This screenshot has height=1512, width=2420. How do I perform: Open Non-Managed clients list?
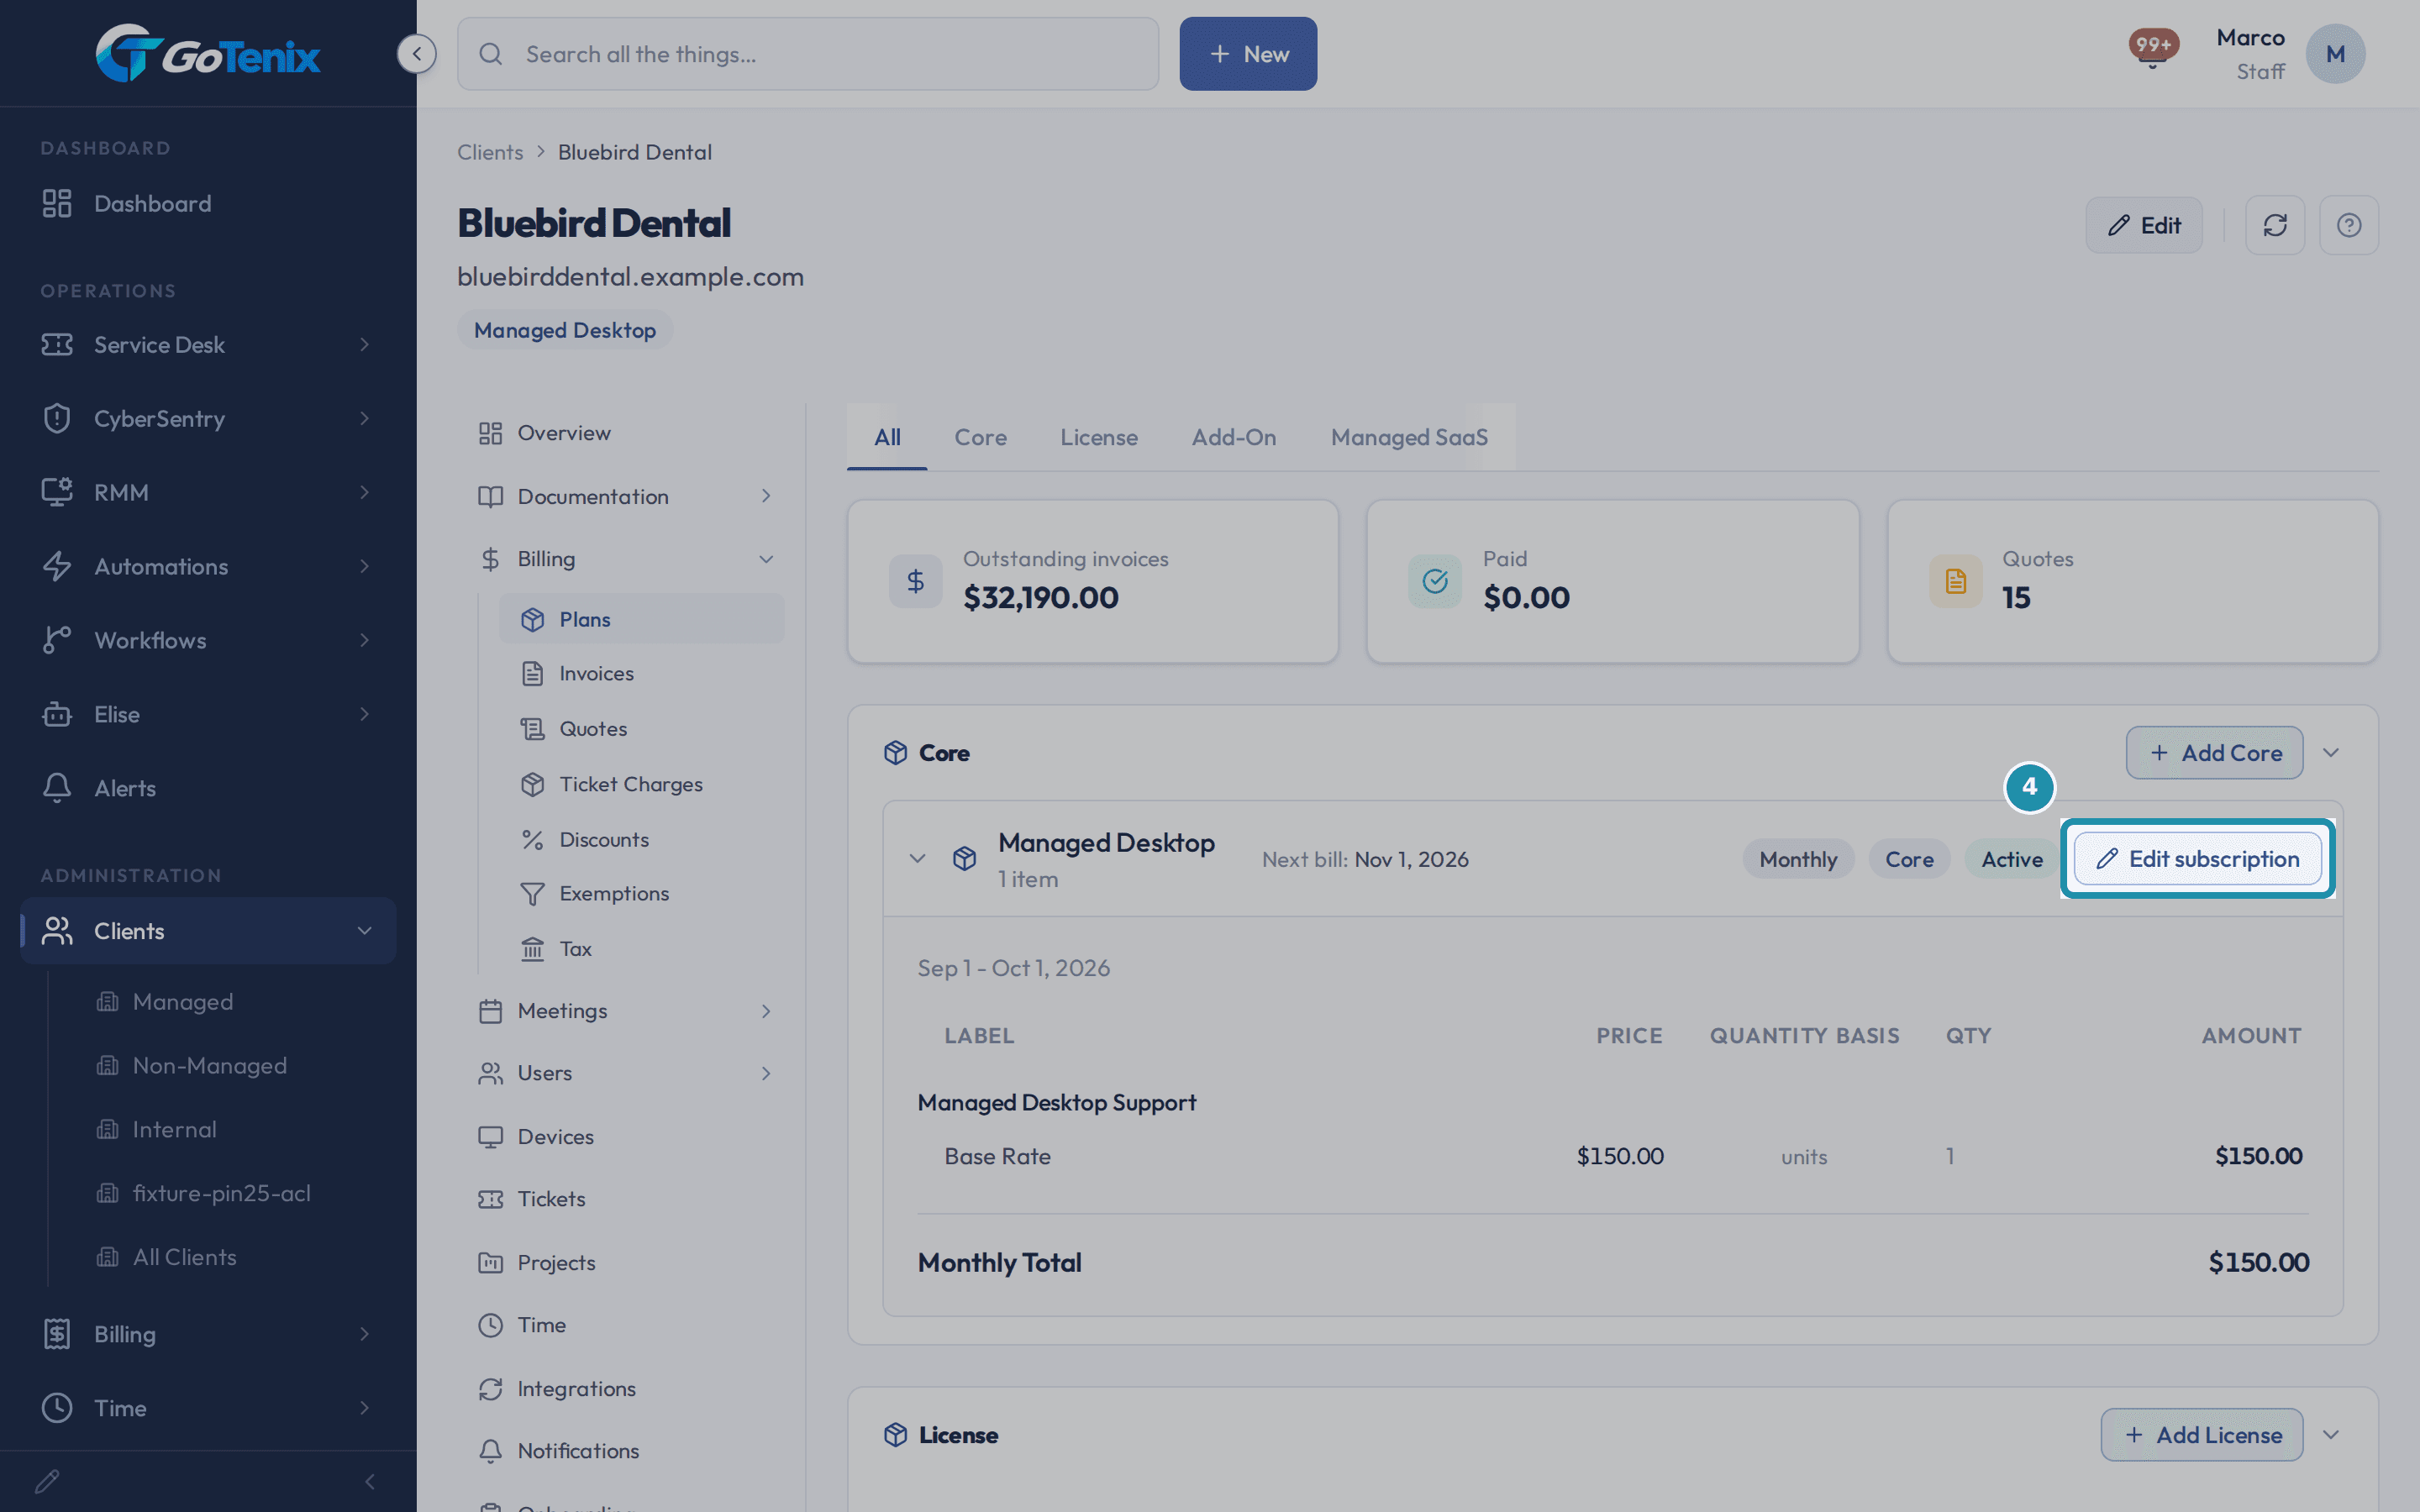(x=209, y=1065)
